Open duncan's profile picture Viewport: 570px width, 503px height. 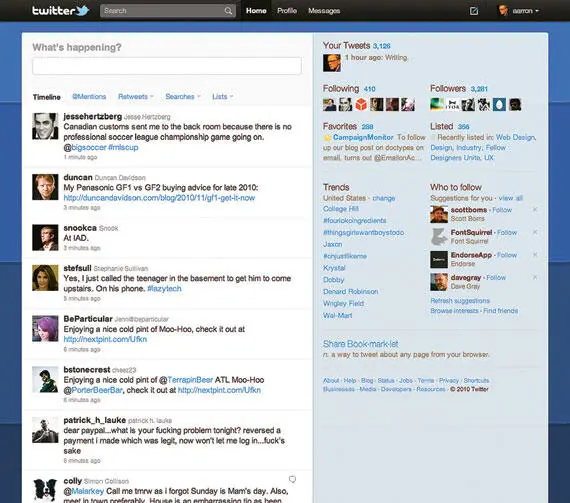tap(45, 187)
